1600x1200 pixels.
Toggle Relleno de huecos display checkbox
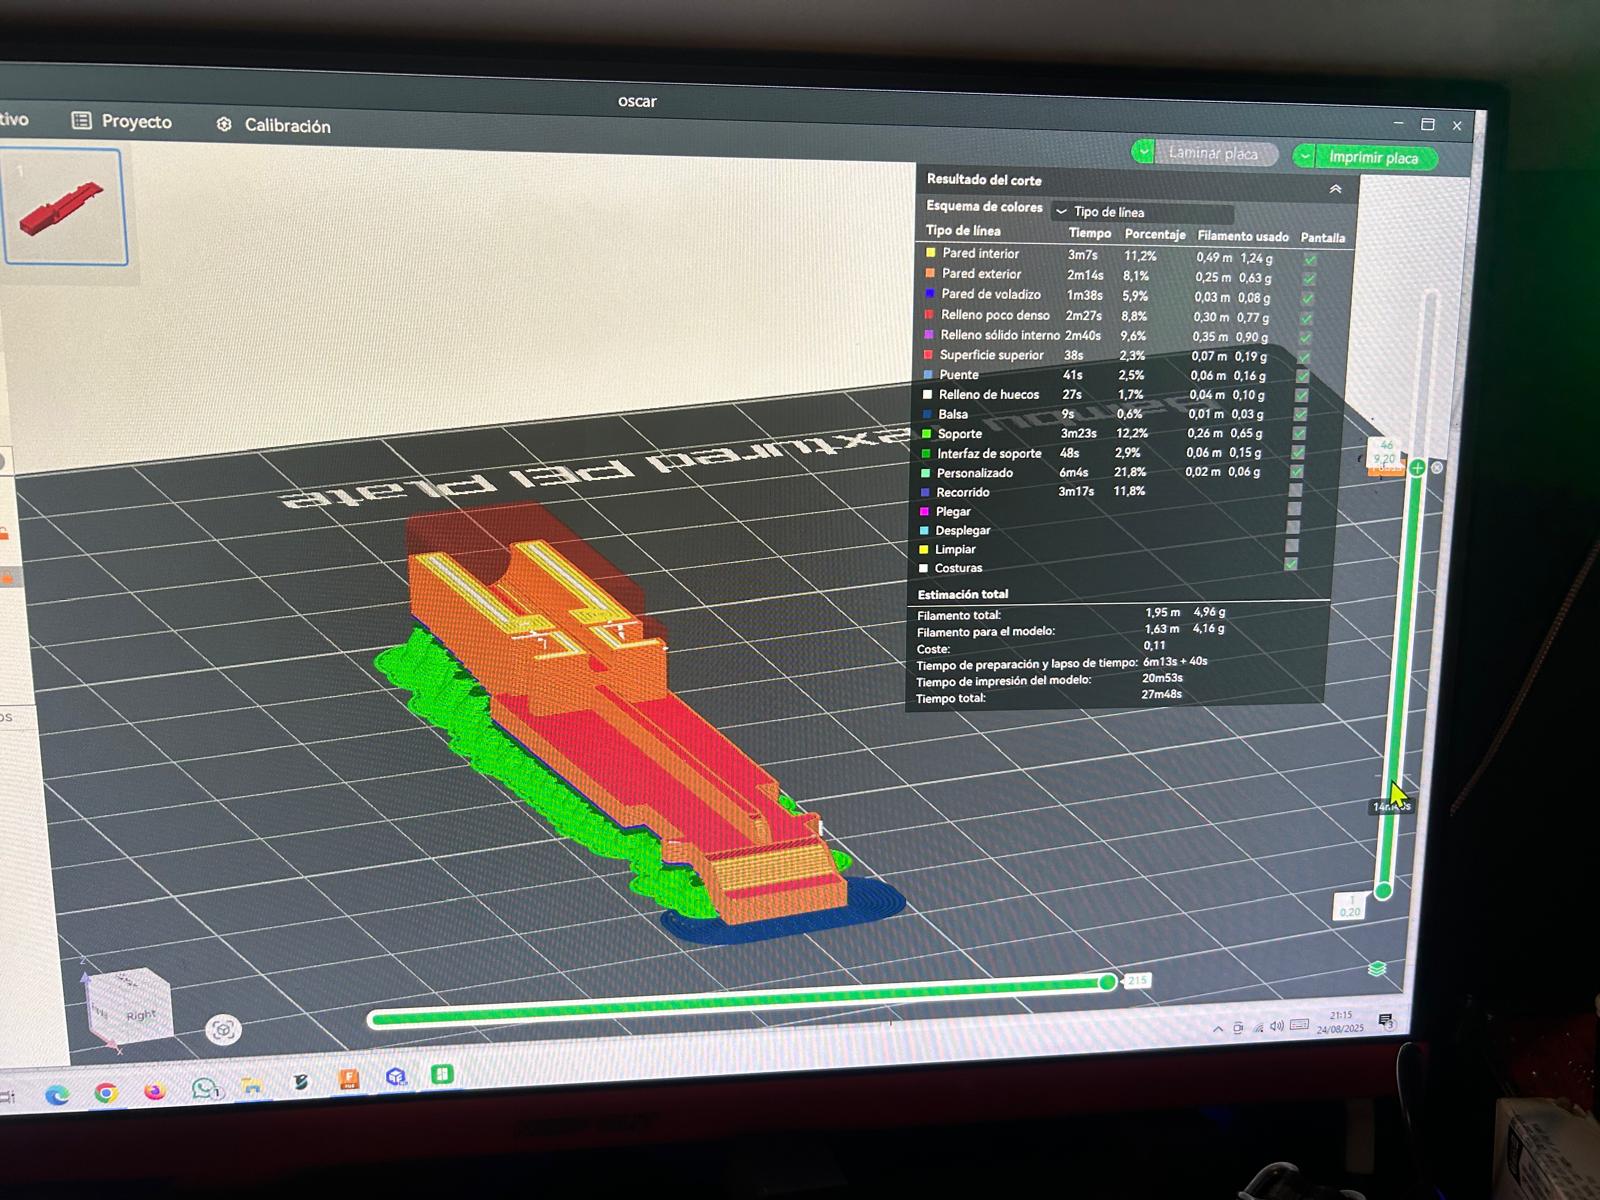1302,395
